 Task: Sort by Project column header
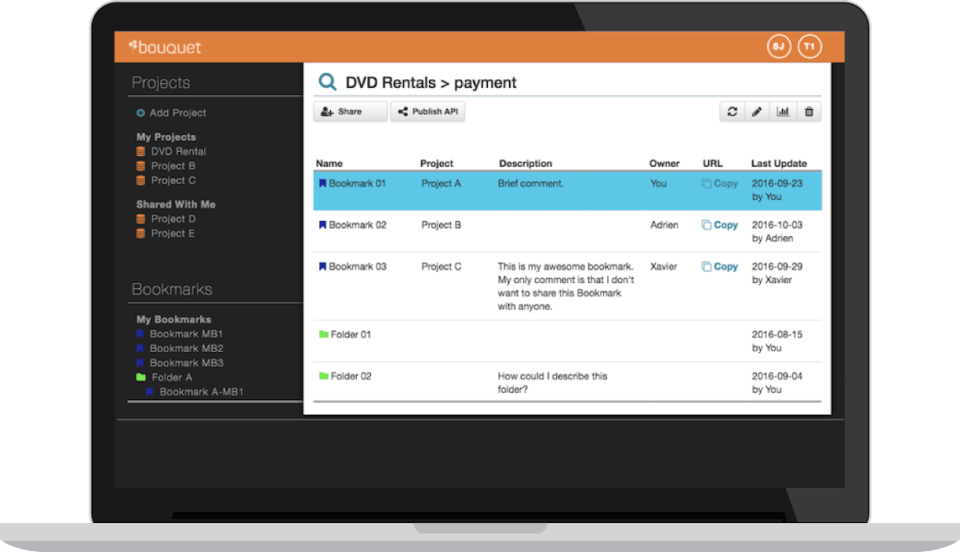click(437, 163)
